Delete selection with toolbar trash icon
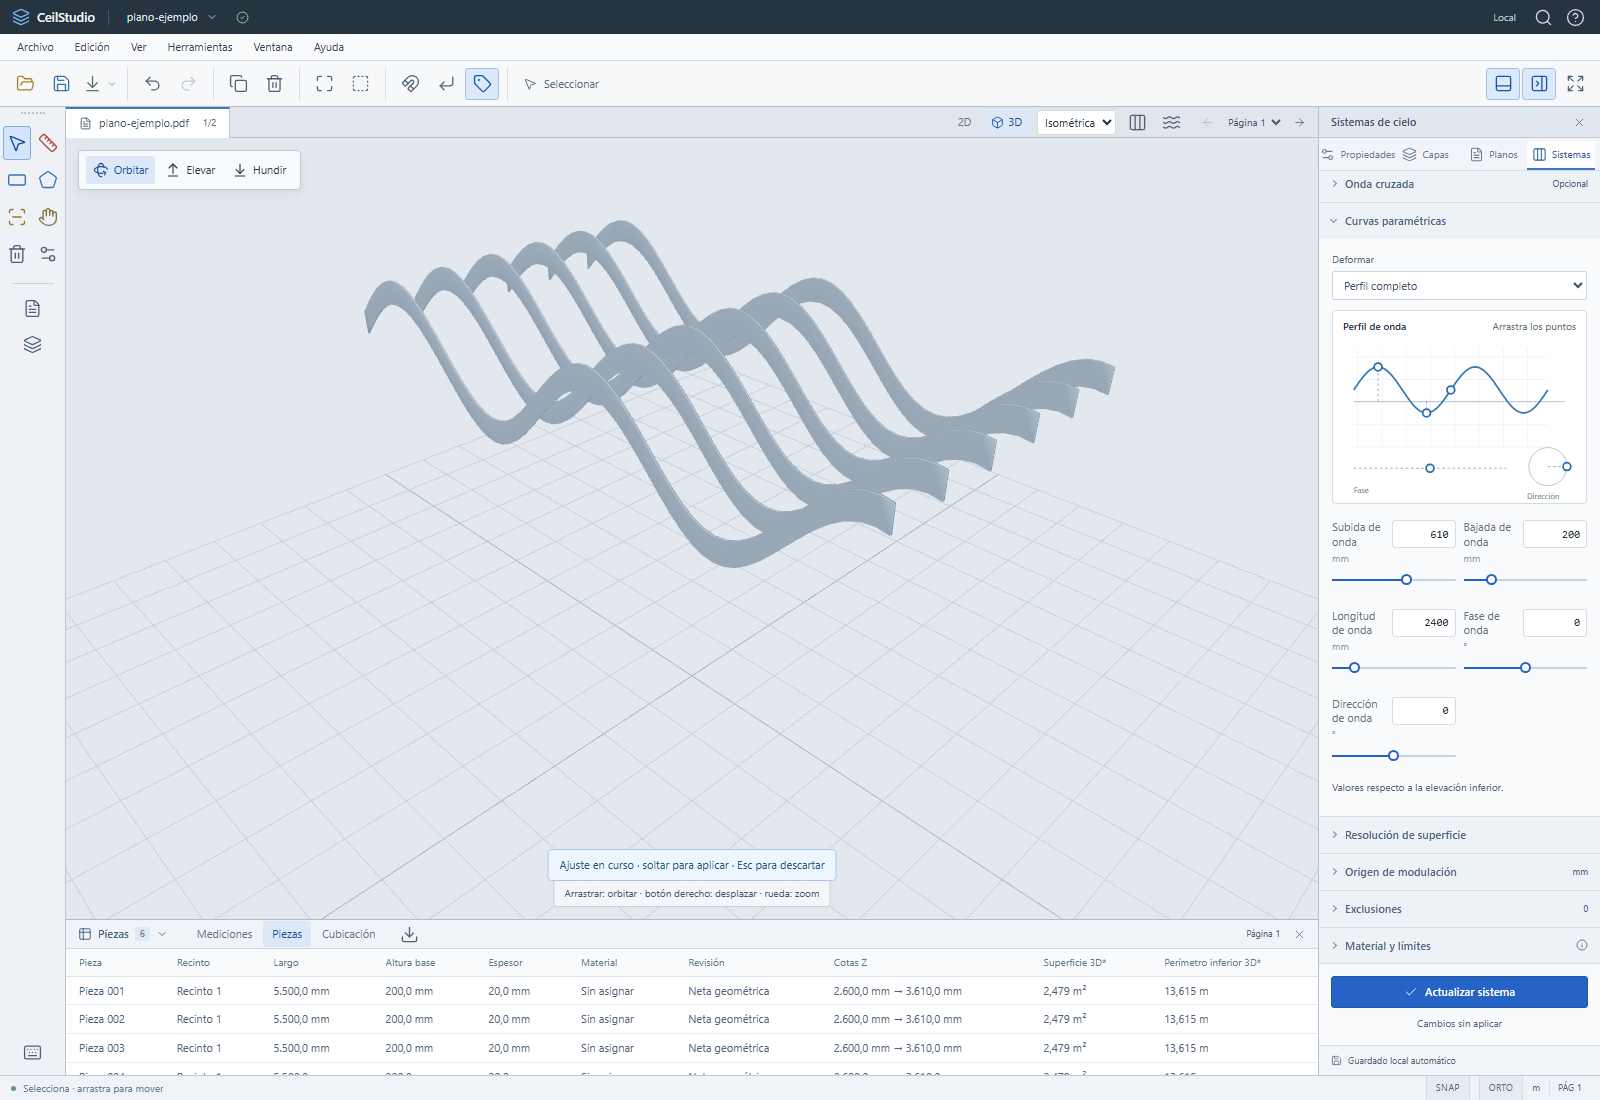This screenshot has height=1100, width=1600. click(x=274, y=84)
